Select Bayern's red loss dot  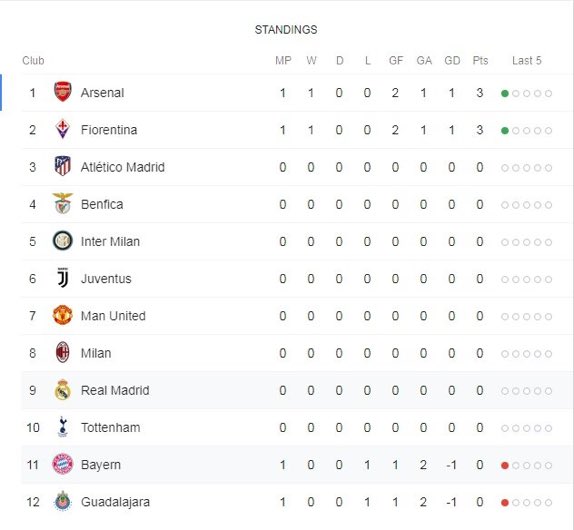pos(505,466)
